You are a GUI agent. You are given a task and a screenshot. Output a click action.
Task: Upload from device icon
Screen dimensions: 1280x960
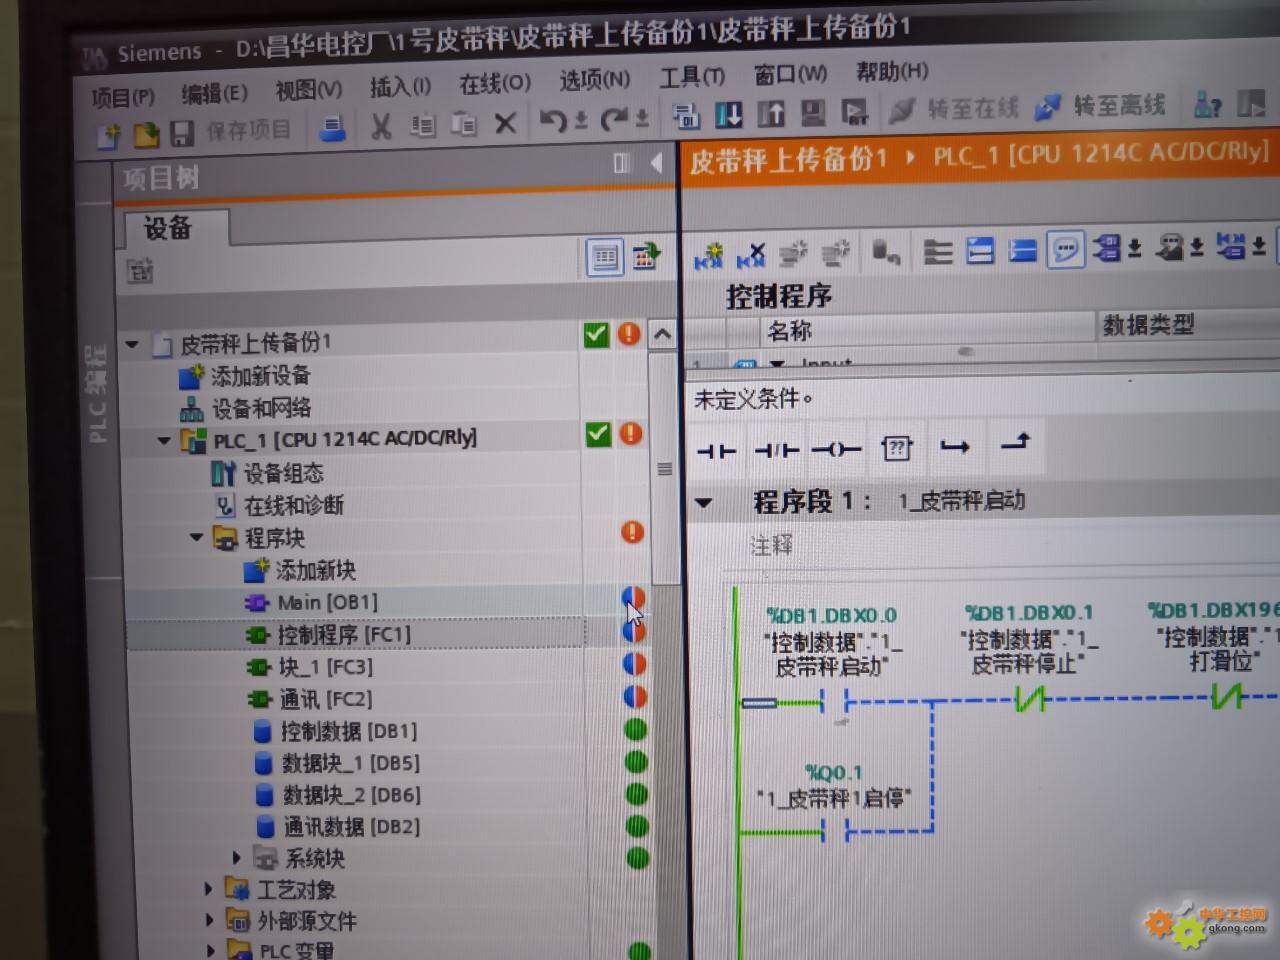pyautogui.click(x=771, y=114)
